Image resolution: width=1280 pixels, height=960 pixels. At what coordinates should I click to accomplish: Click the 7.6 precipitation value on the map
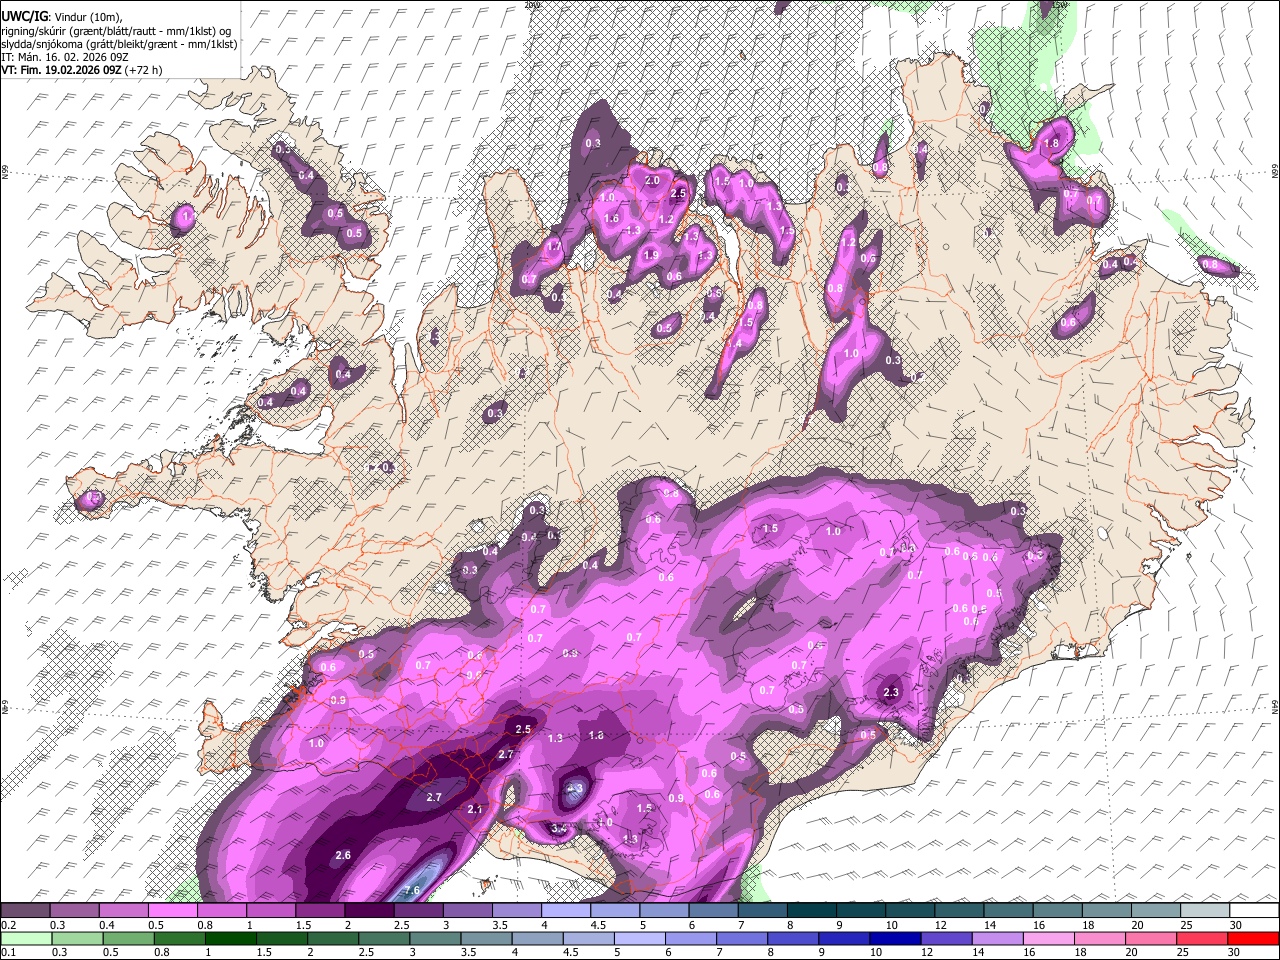click(411, 890)
